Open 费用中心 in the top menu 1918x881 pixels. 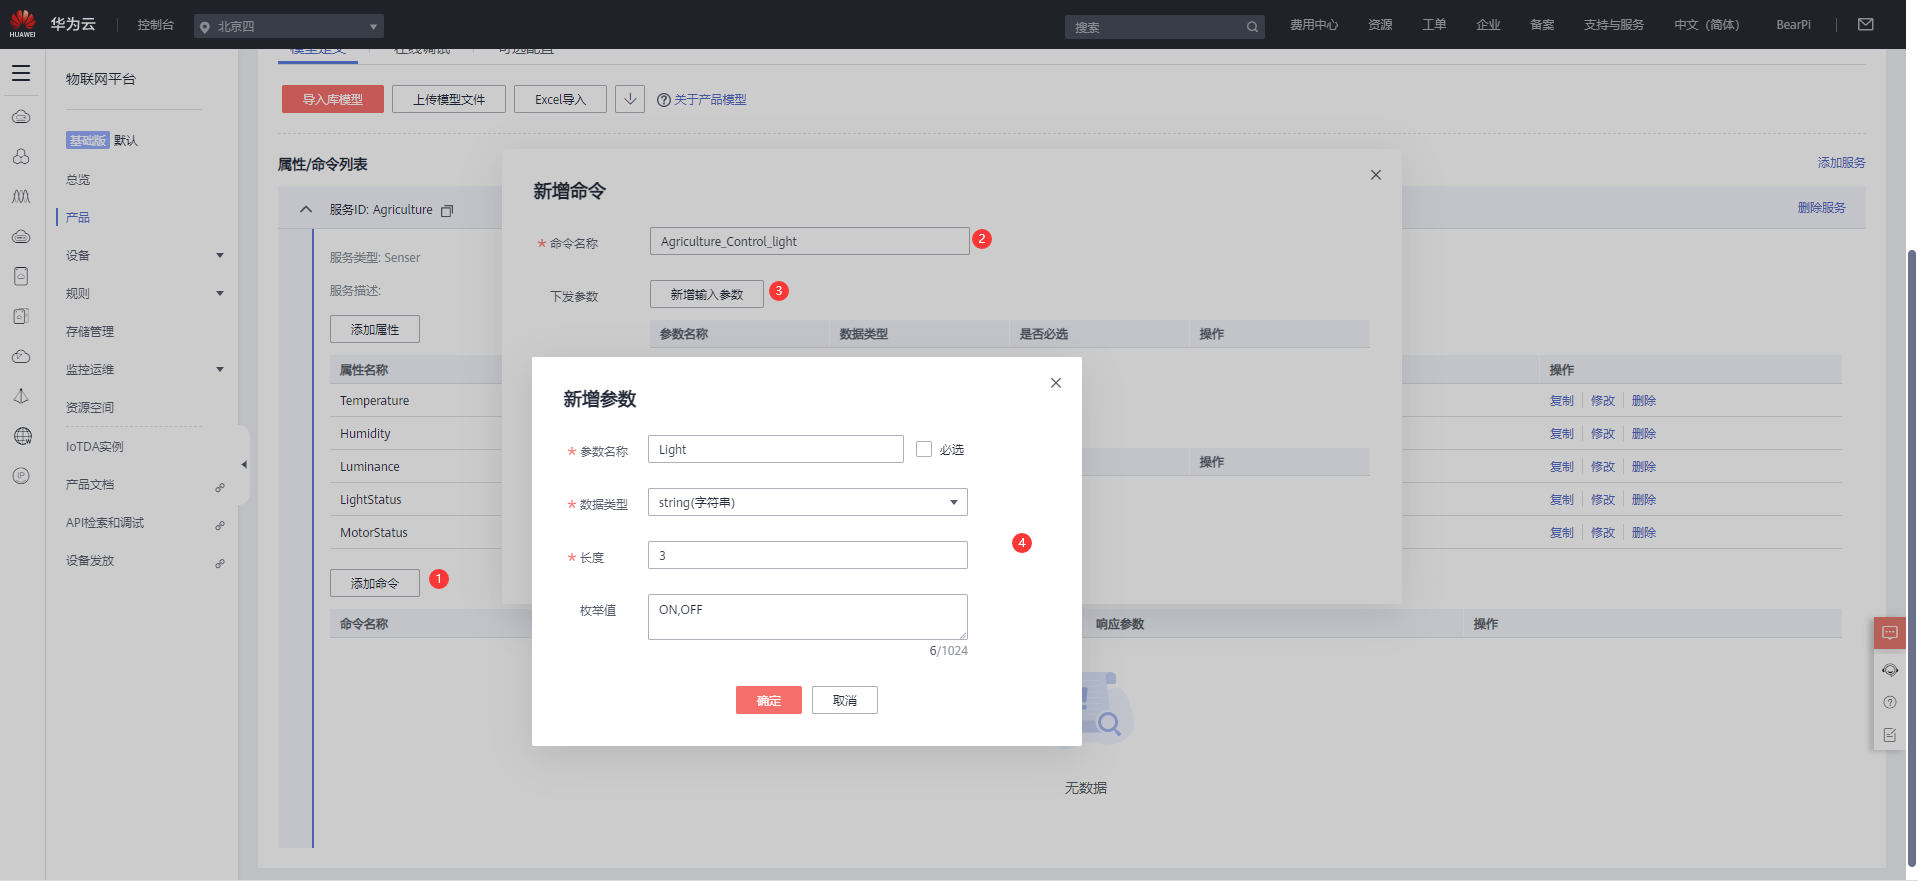[x=1313, y=25]
